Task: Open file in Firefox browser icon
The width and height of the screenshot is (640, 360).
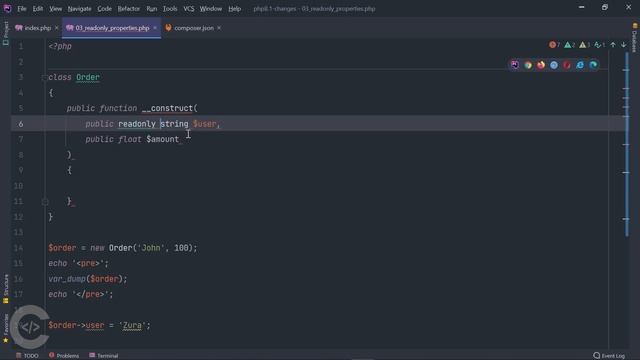Action: 541,65
